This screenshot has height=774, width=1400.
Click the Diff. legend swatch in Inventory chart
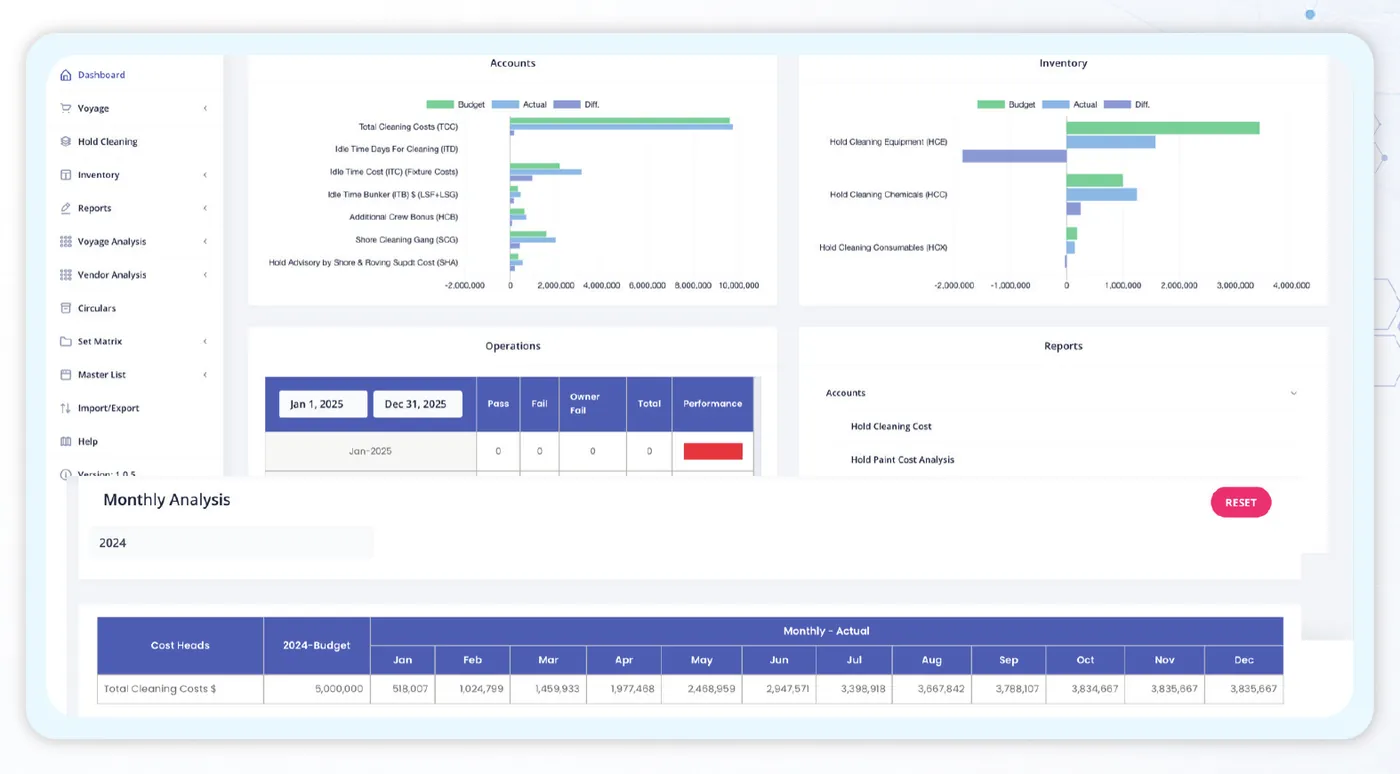1118,104
